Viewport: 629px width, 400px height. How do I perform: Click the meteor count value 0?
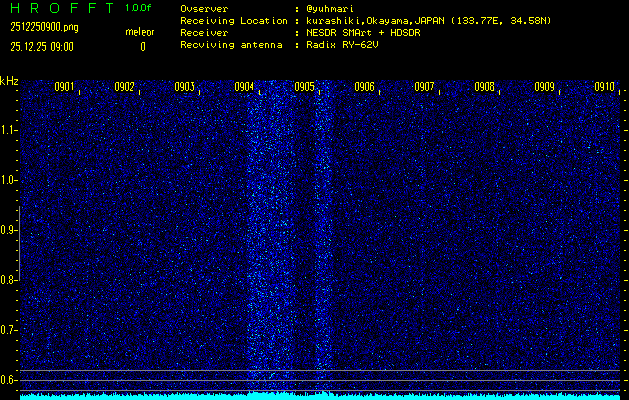pos(143,47)
